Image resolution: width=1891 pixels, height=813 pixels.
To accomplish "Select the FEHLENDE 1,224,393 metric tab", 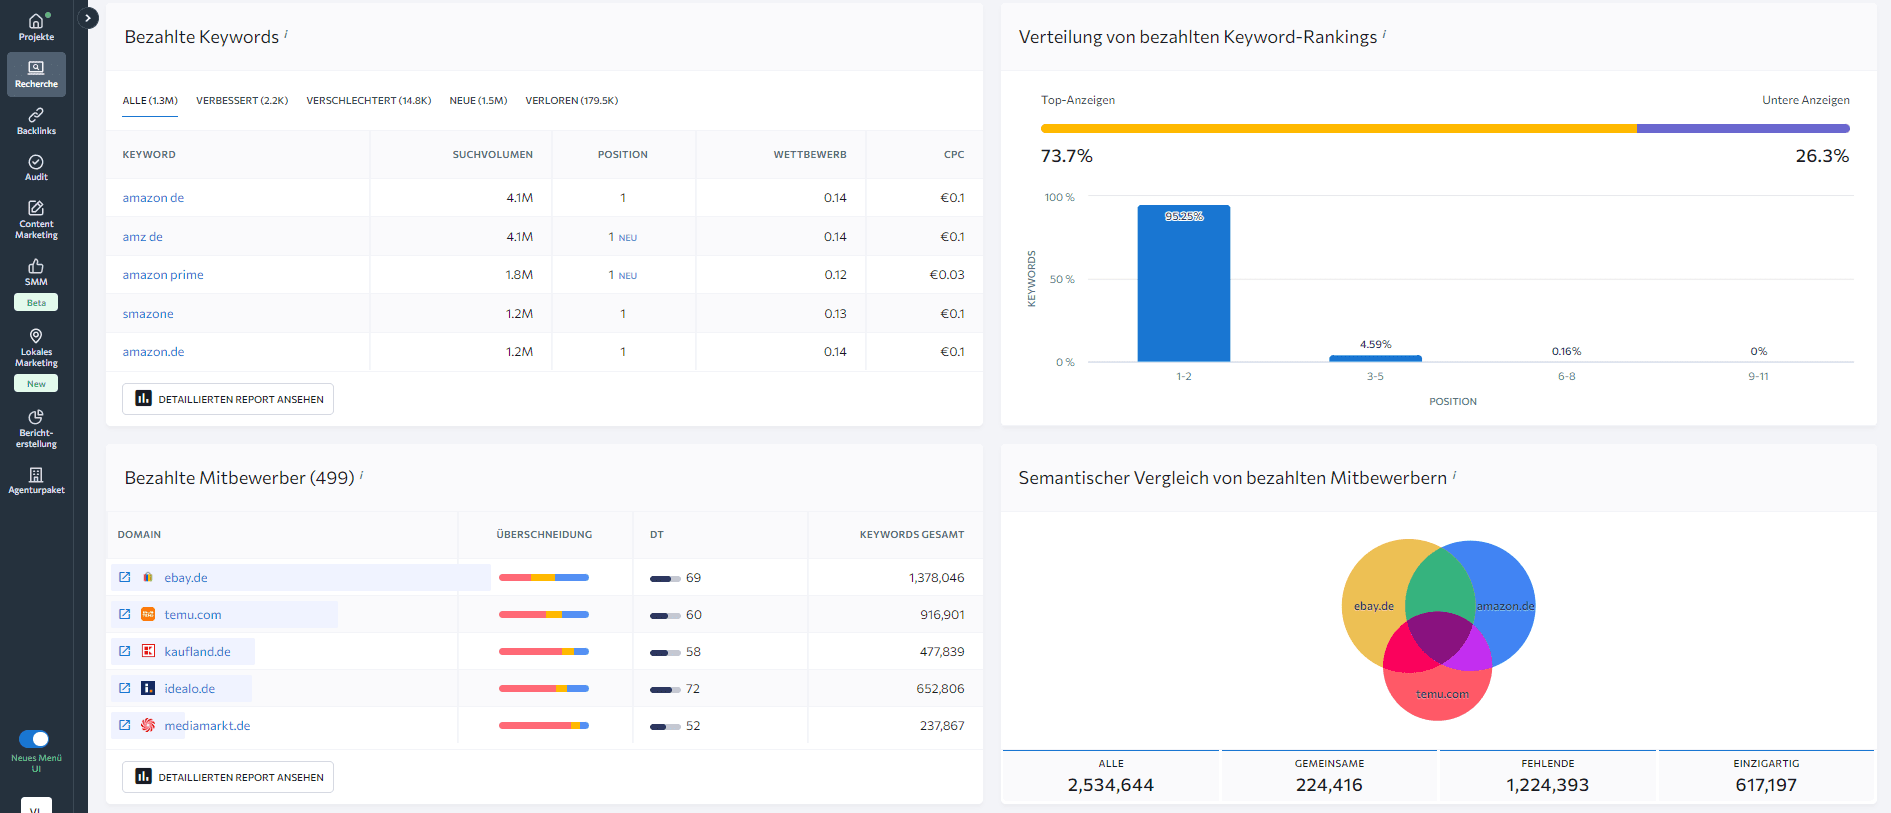I will click(1548, 776).
